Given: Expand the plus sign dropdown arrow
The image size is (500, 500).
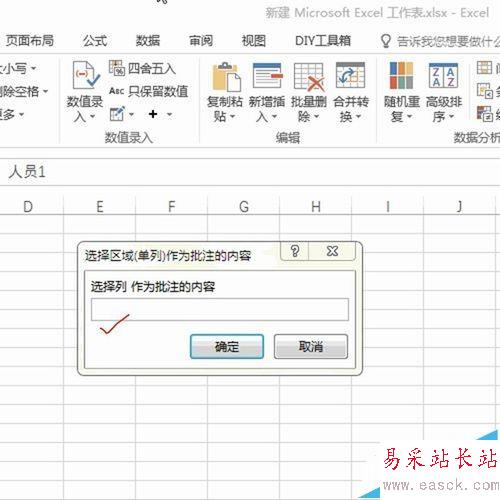Looking at the screenshot, I should coord(170,115).
